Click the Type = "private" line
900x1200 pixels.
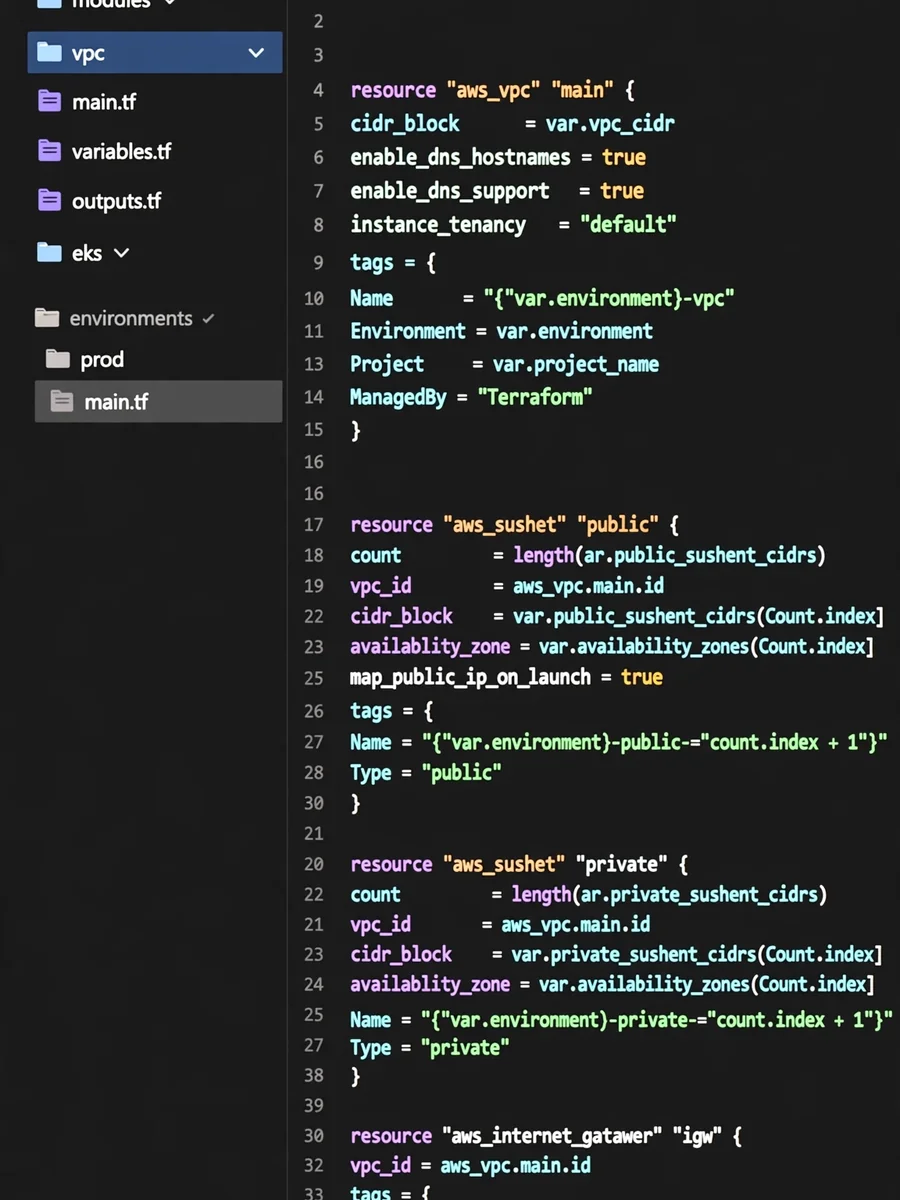[x=430, y=1047]
